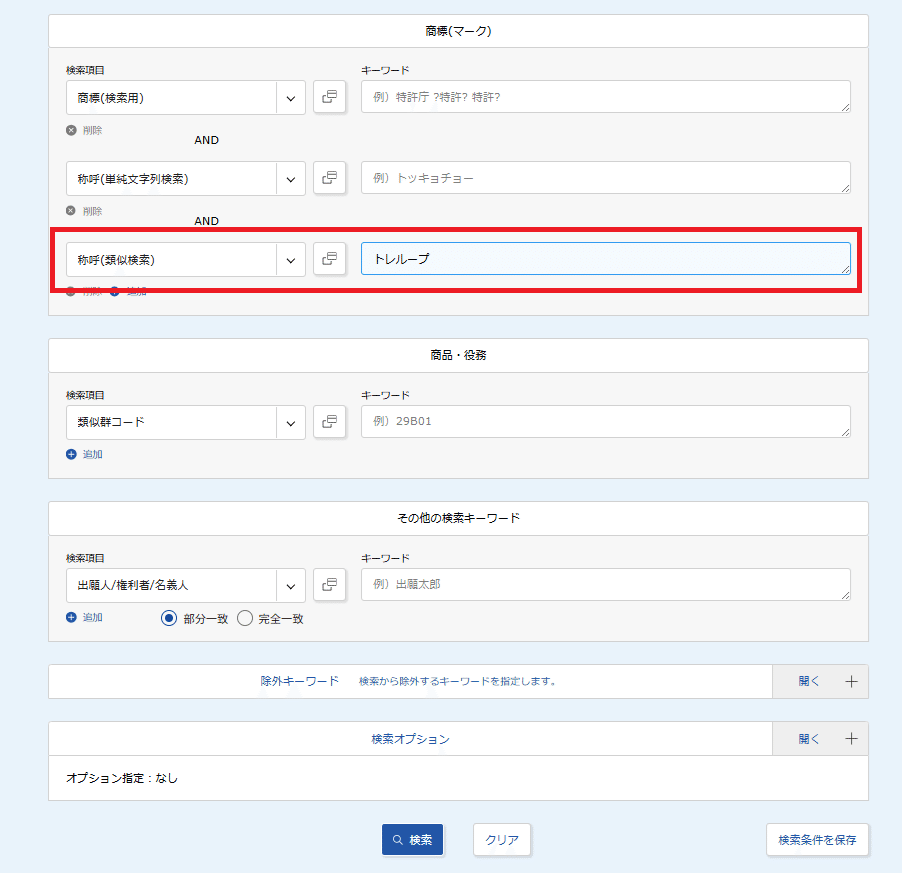This screenshot has width=902, height=873.
Task: Click the copy icon next to 類似群コード
Action: [x=329, y=421]
